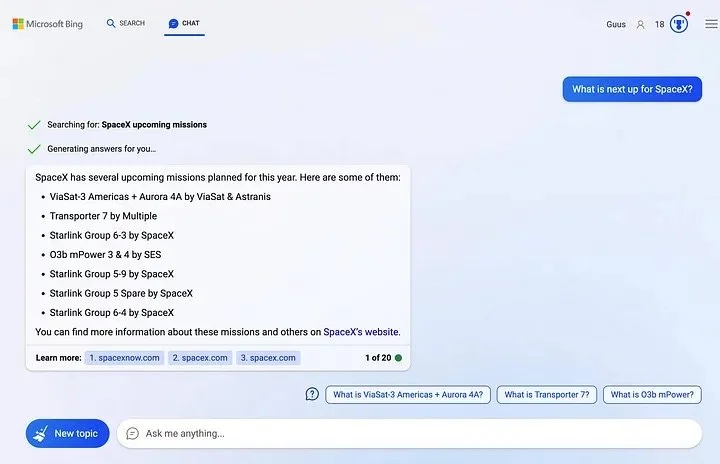Click the checkmark beside 'Generating answers'
The width and height of the screenshot is (720, 464).
pos(34,149)
